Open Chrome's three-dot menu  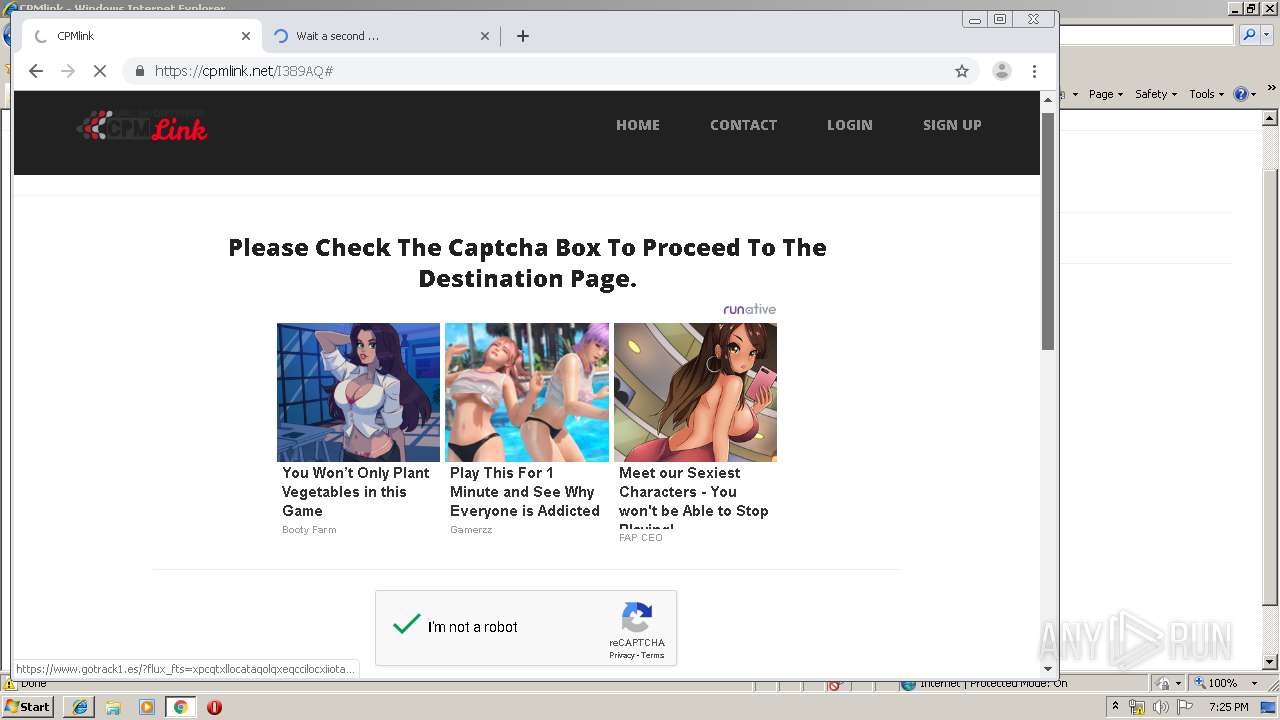(1034, 71)
